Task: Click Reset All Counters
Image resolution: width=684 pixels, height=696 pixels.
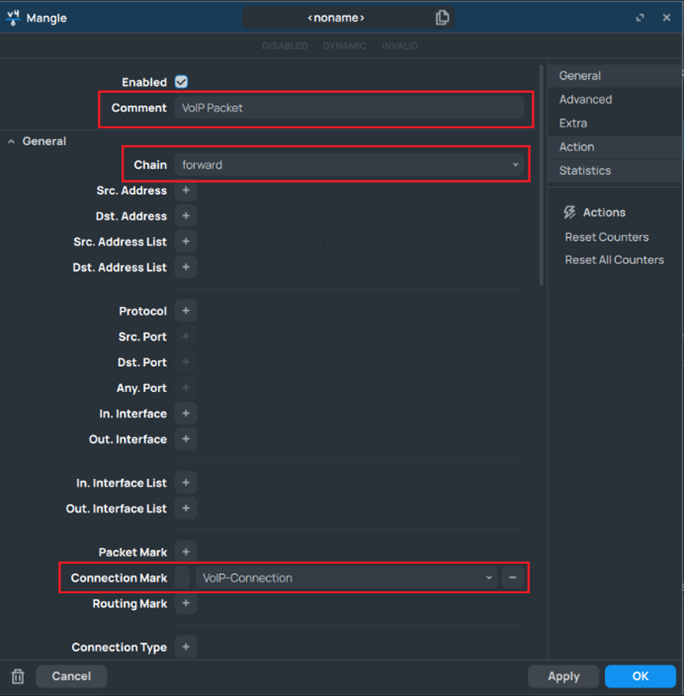Action: click(x=614, y=260)
